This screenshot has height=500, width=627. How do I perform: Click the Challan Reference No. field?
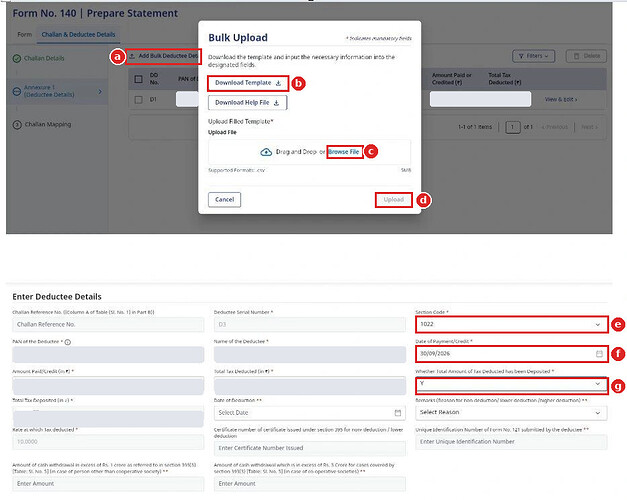(x=108, y=324)
